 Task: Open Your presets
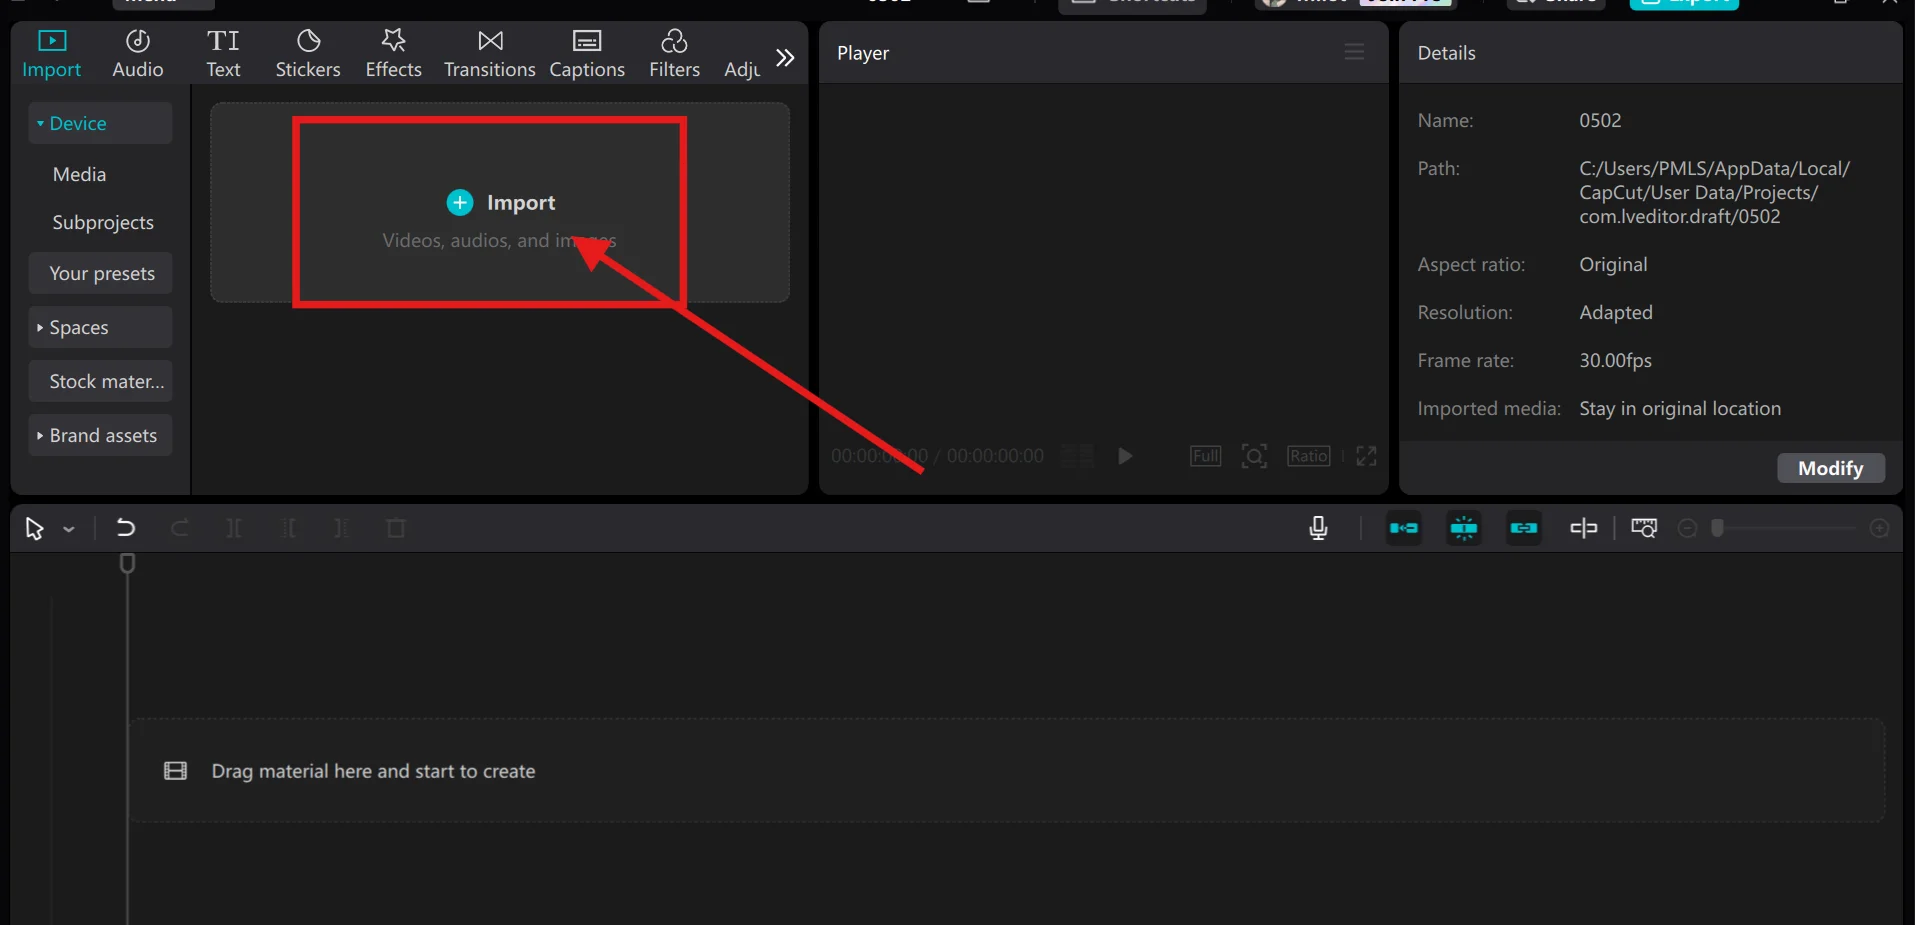click(101, 273)
